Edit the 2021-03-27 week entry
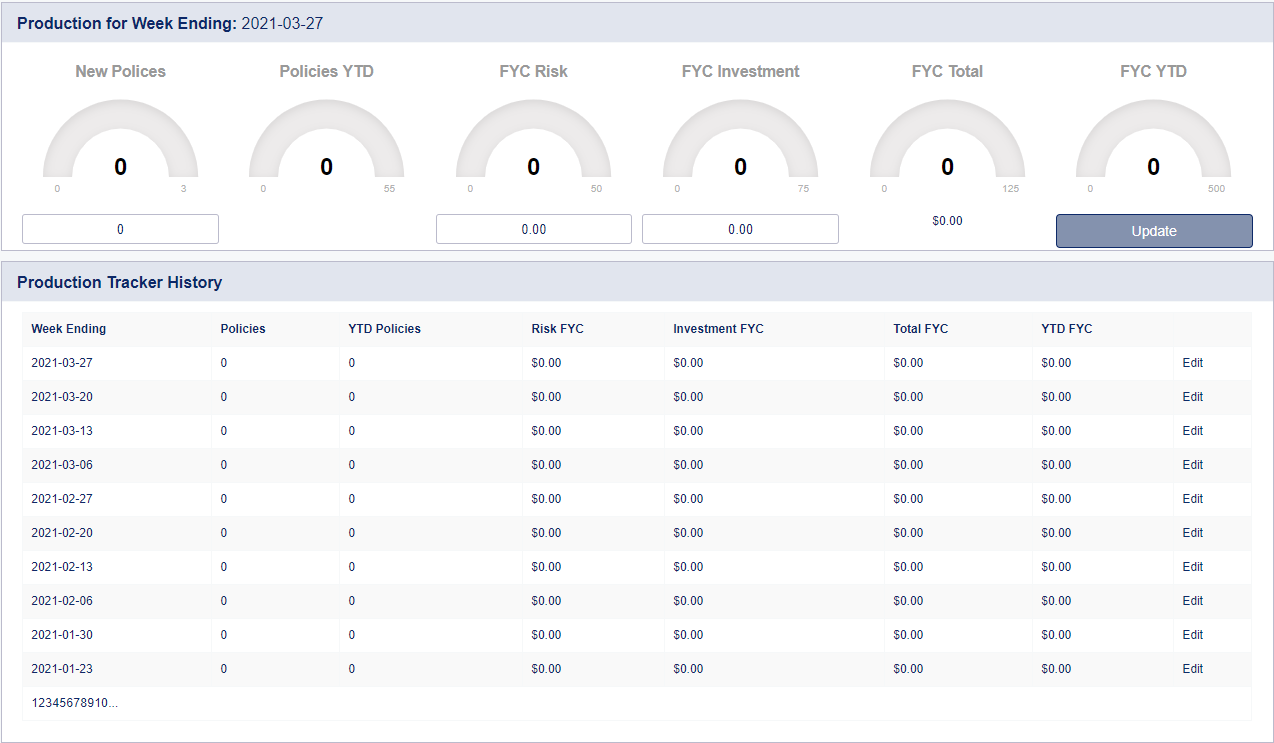The width and height of the screenshot is (1274, 743). (1192, 363)
